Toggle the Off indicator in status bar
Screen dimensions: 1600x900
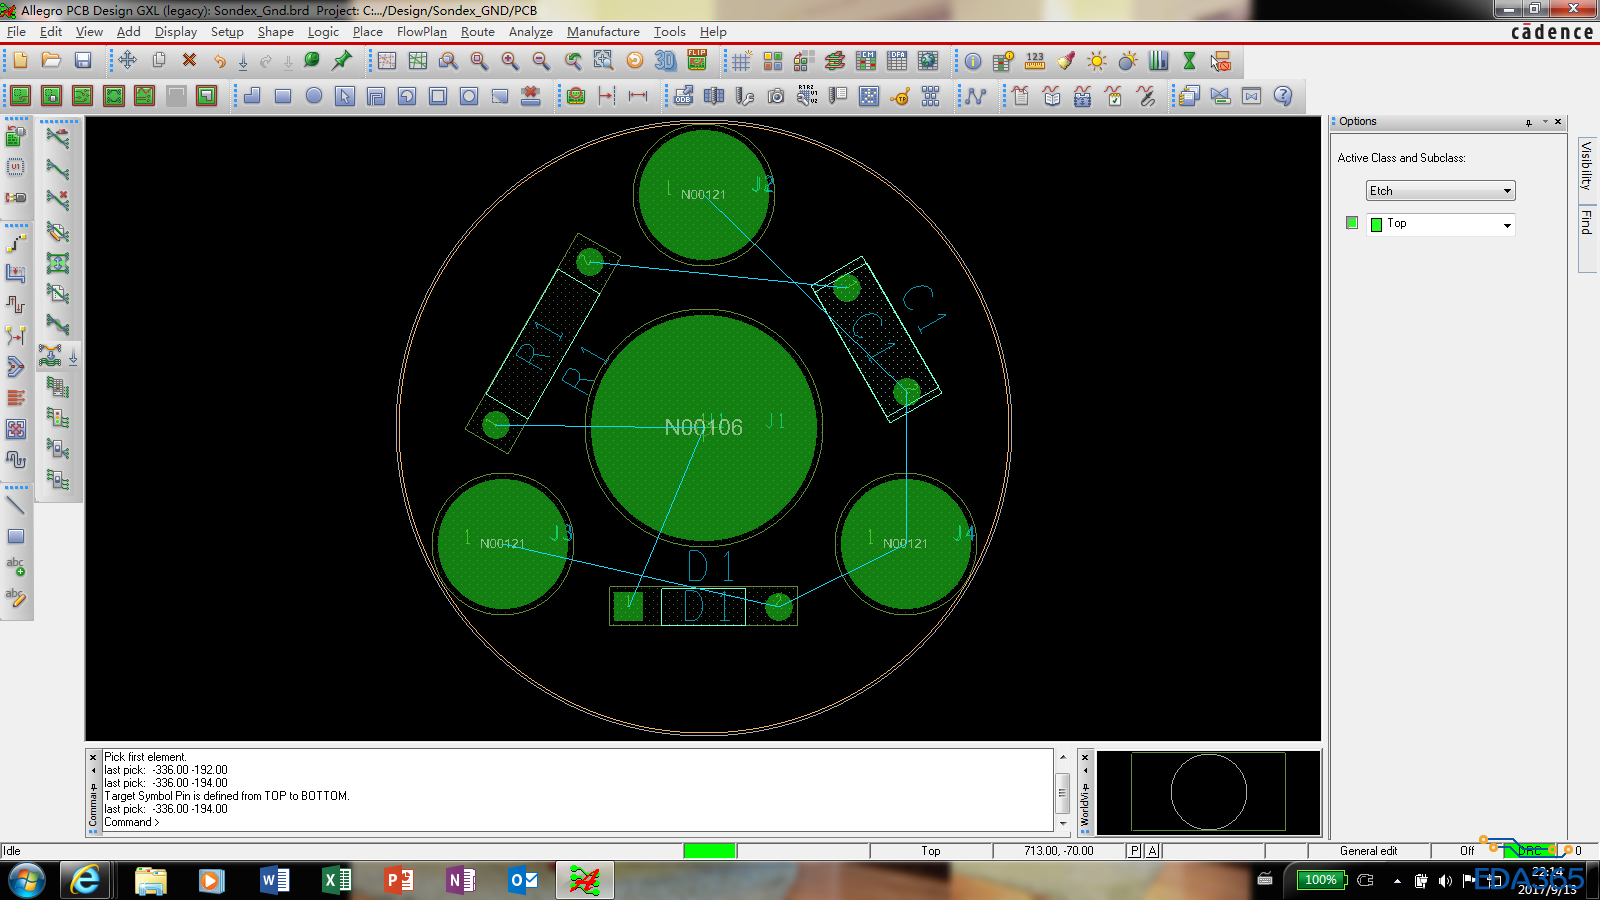[1467, 851]
